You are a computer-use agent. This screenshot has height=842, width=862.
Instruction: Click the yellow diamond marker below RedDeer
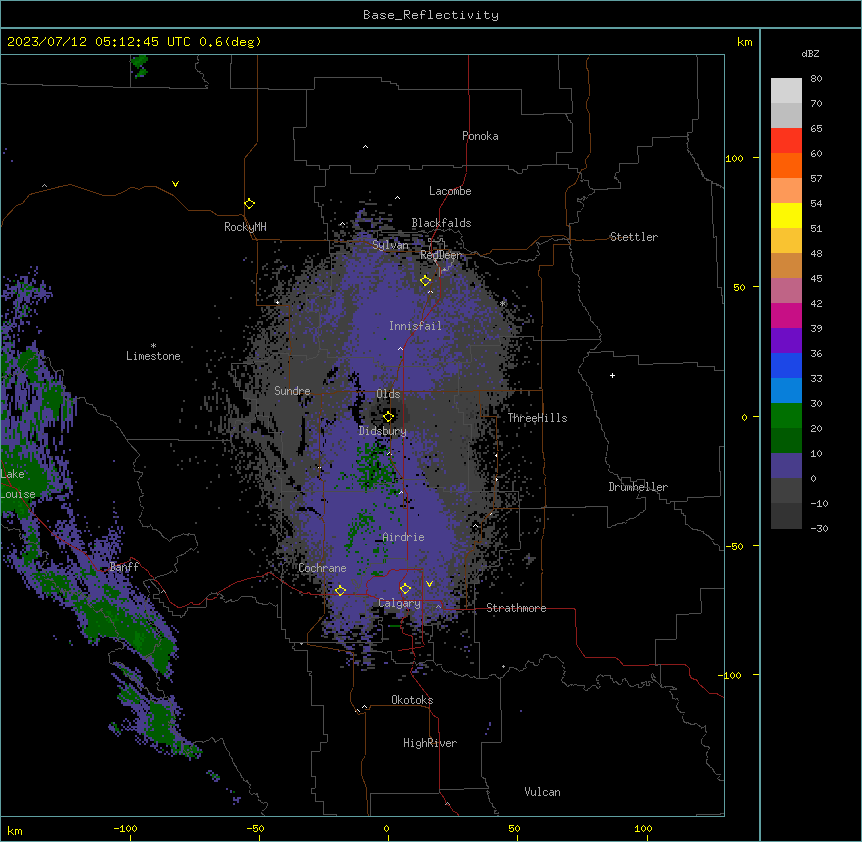click(x=425, y=281)
